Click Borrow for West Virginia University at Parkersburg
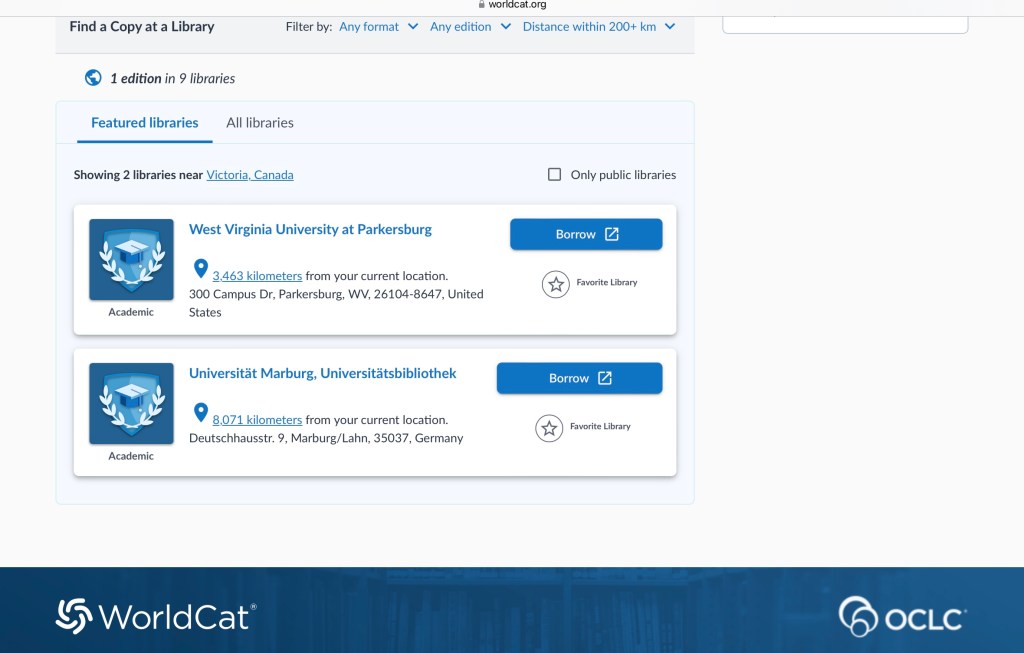This screenshot has width=1024, height=653. click(x=586, y=233)
